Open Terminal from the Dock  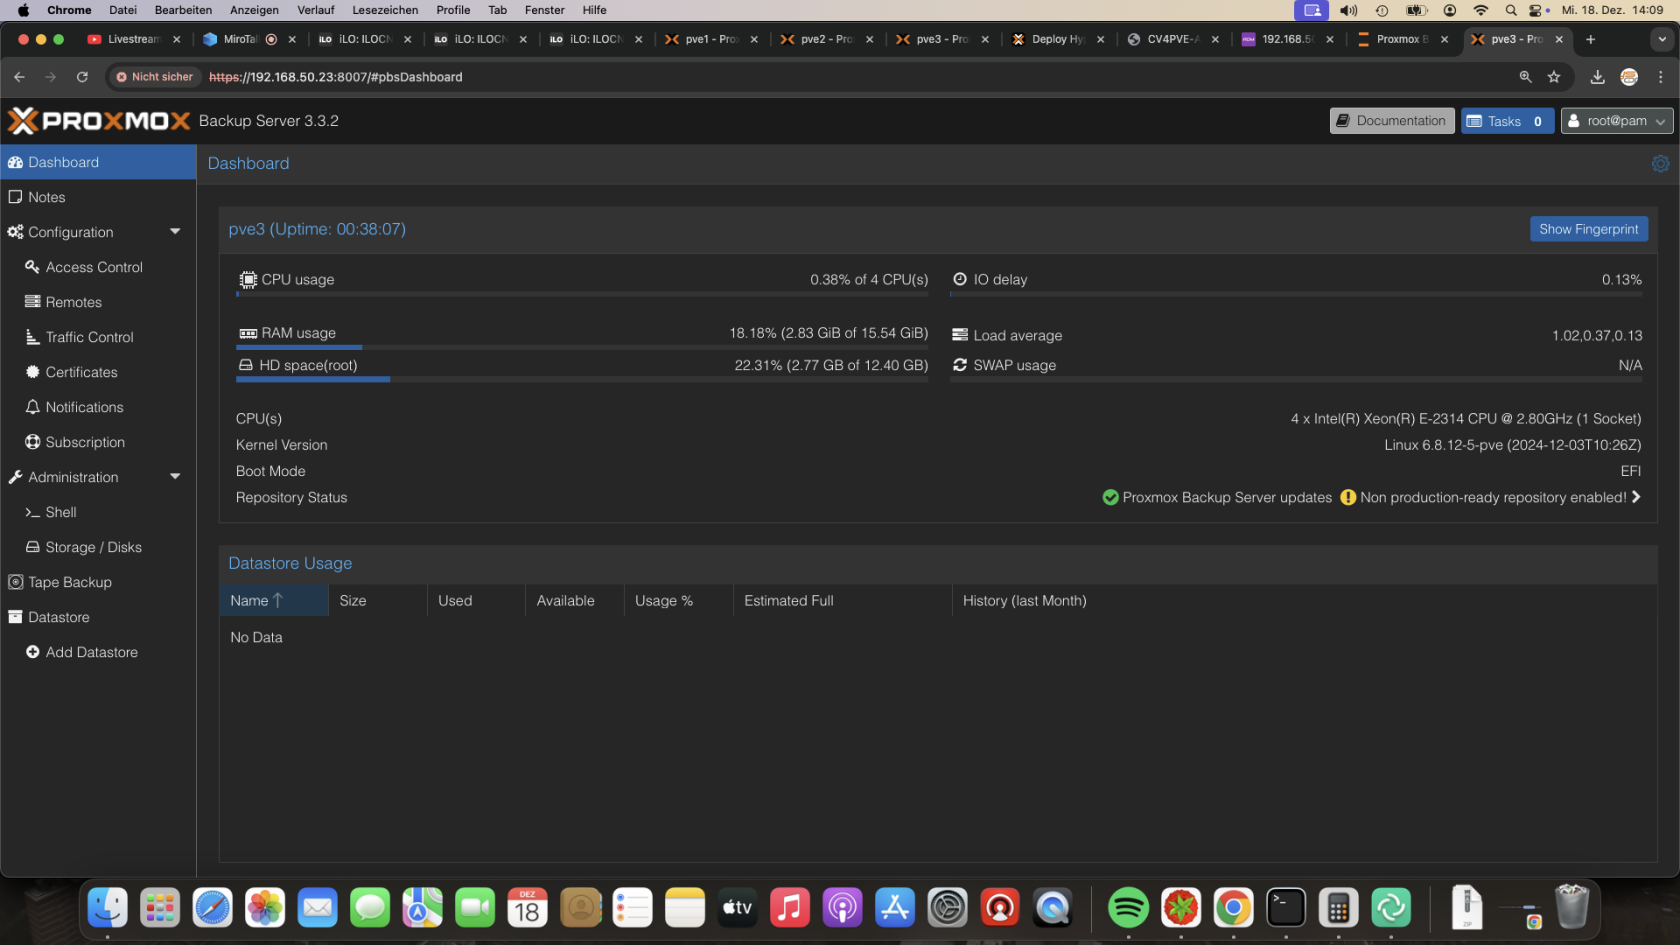tap(1286, 908)
